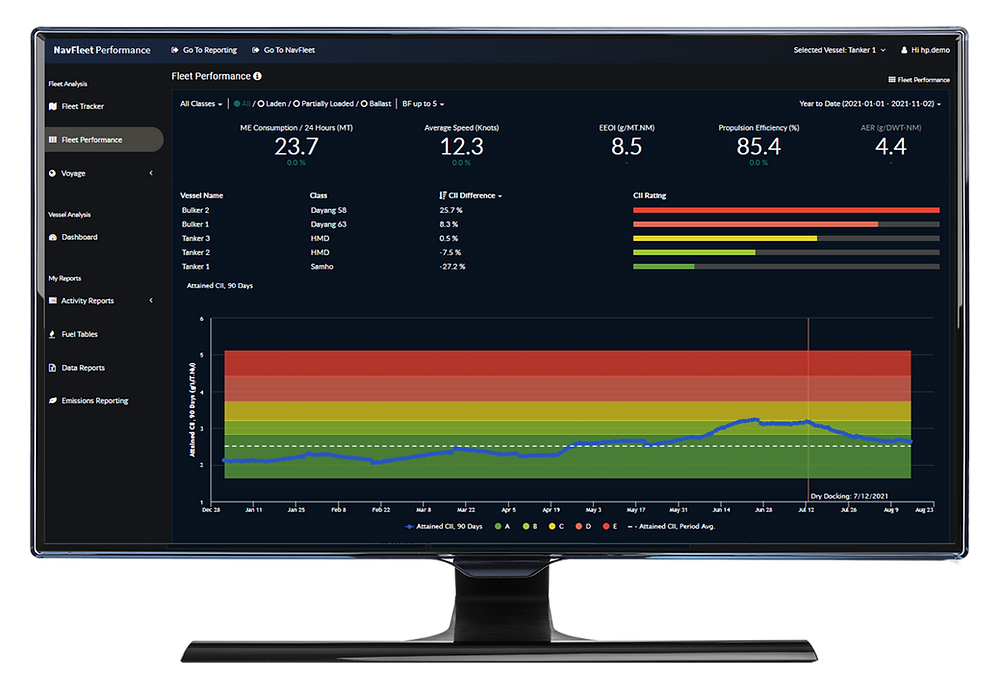Open Voyage via its globe icon

click(x=52, y=171)
